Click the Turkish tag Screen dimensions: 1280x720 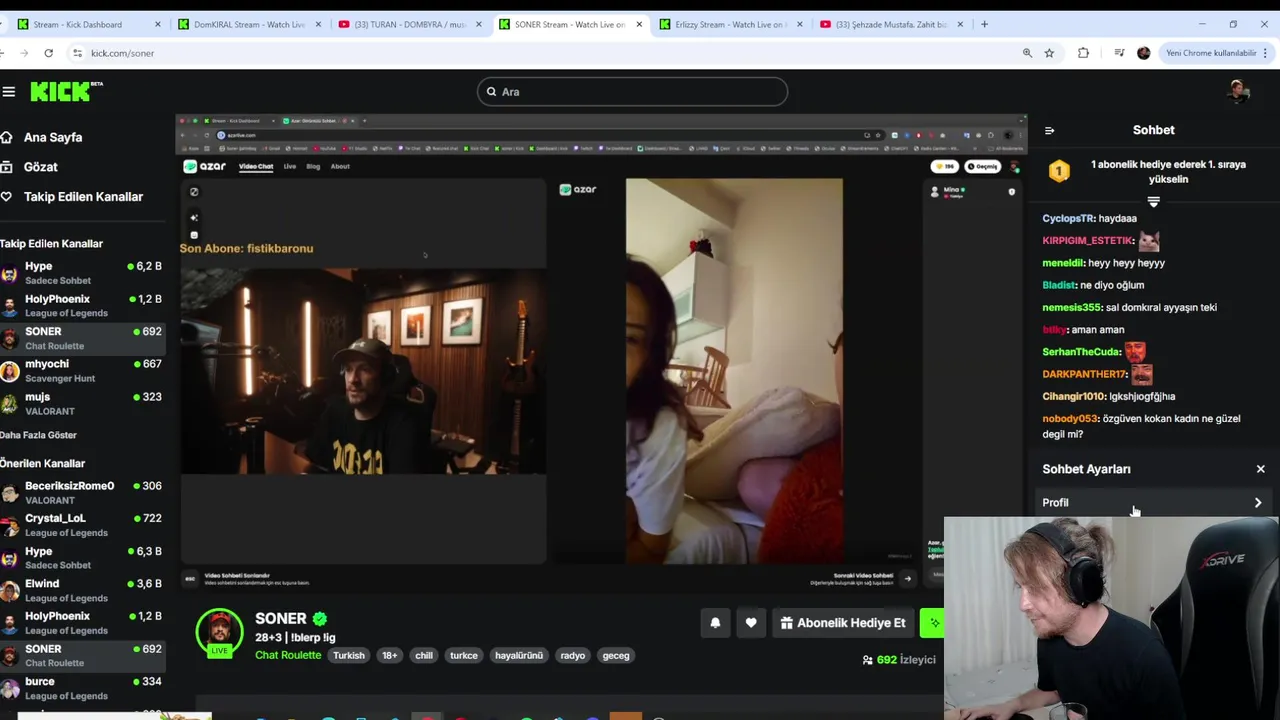click(349, 656)
